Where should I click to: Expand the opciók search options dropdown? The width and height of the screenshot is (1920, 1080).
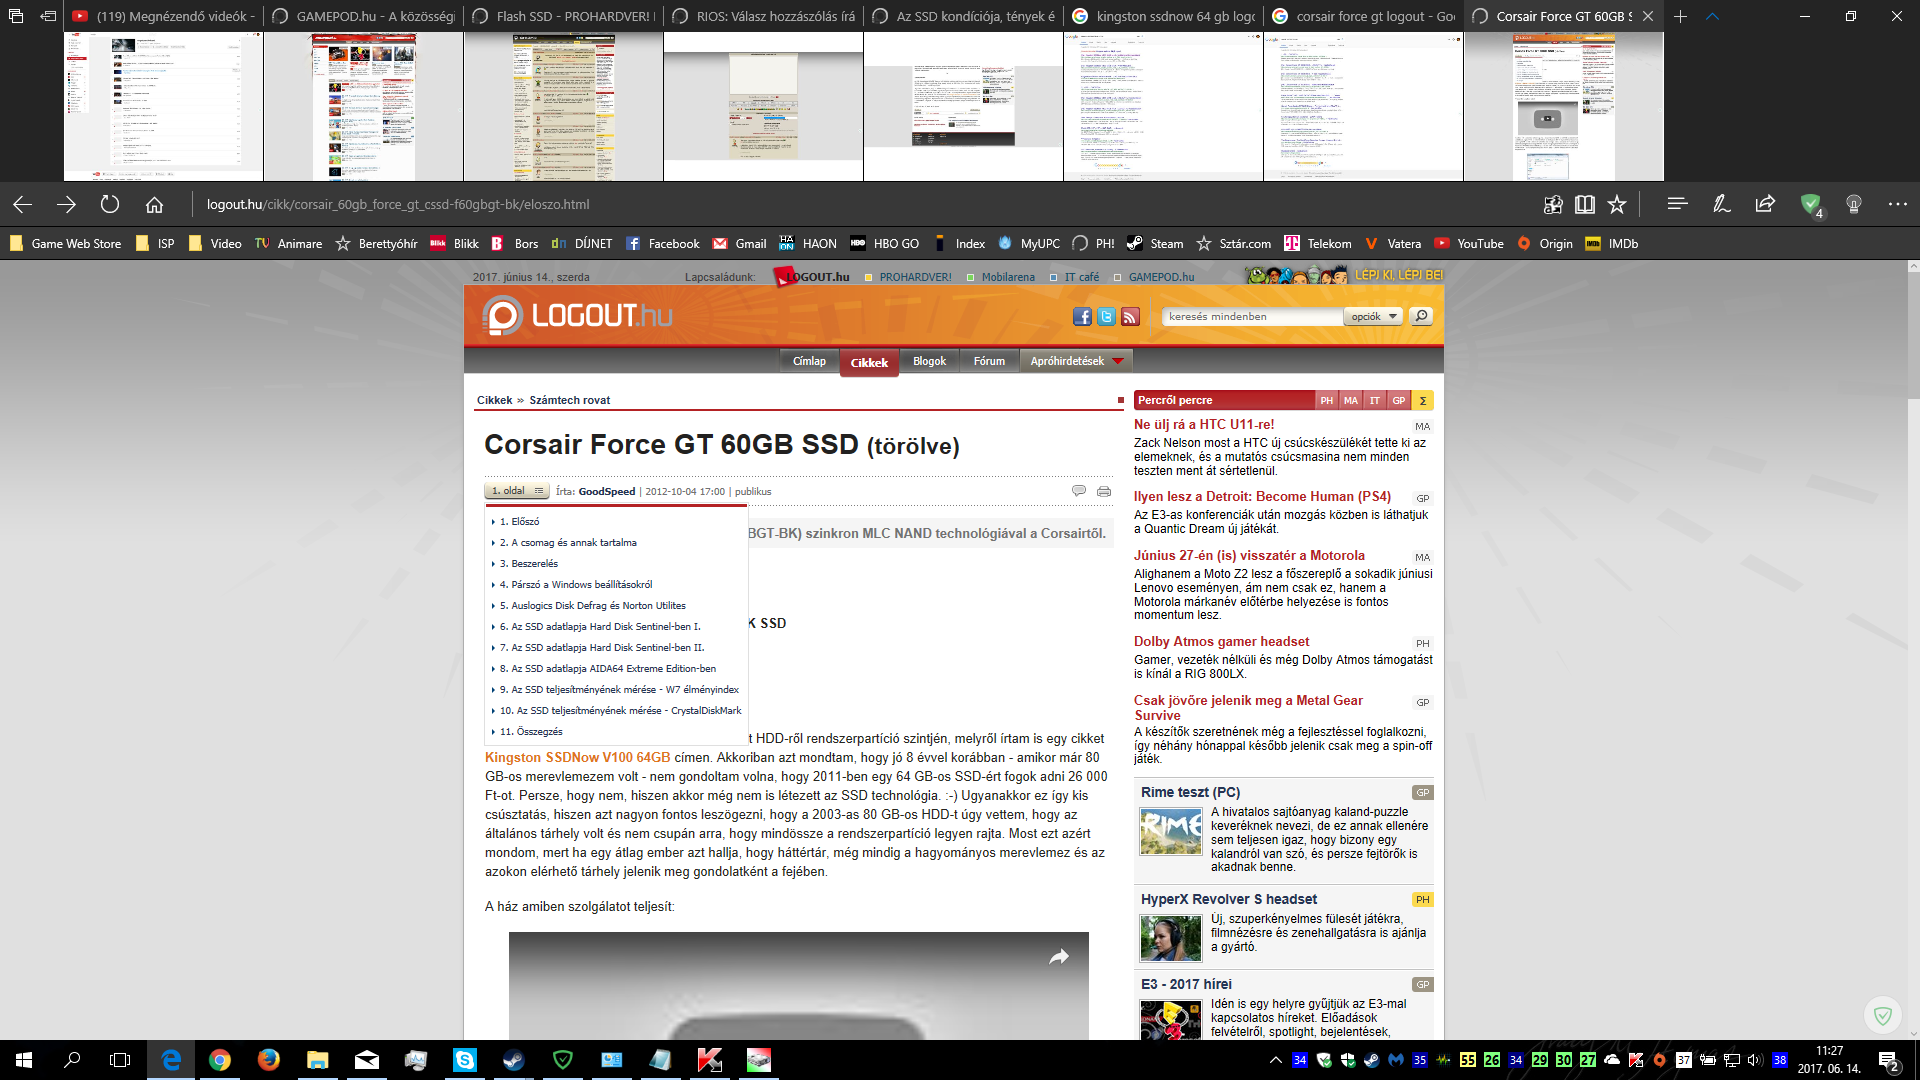(x=1373, y=316)
